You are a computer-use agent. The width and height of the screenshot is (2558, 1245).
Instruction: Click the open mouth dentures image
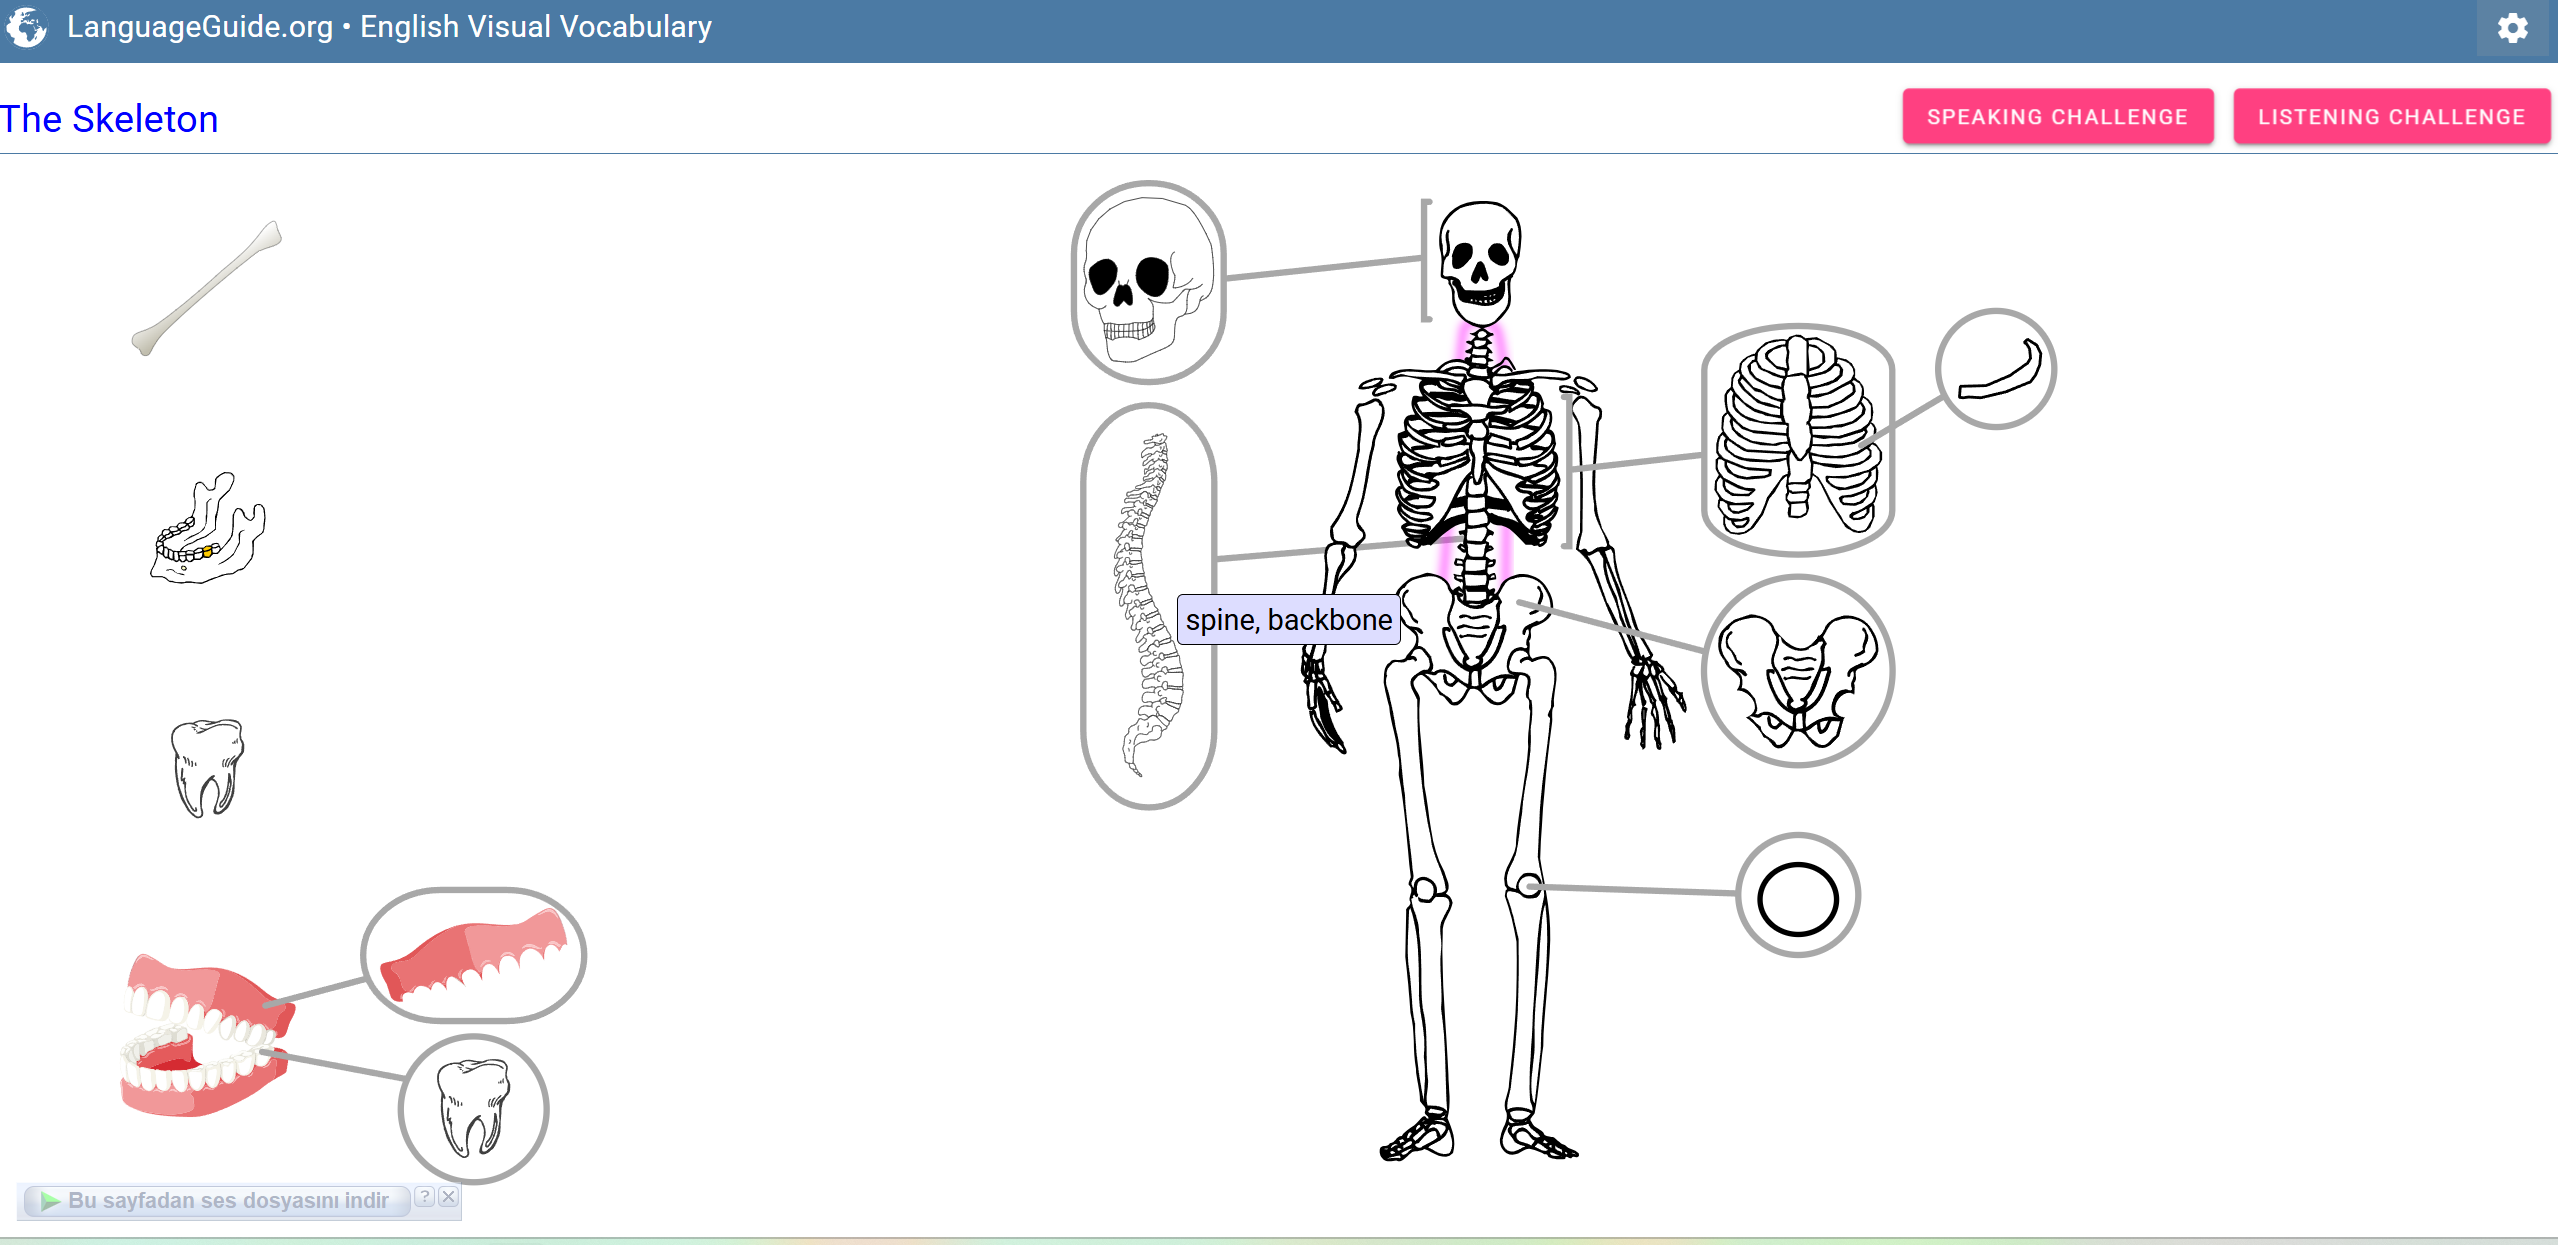207,1035
